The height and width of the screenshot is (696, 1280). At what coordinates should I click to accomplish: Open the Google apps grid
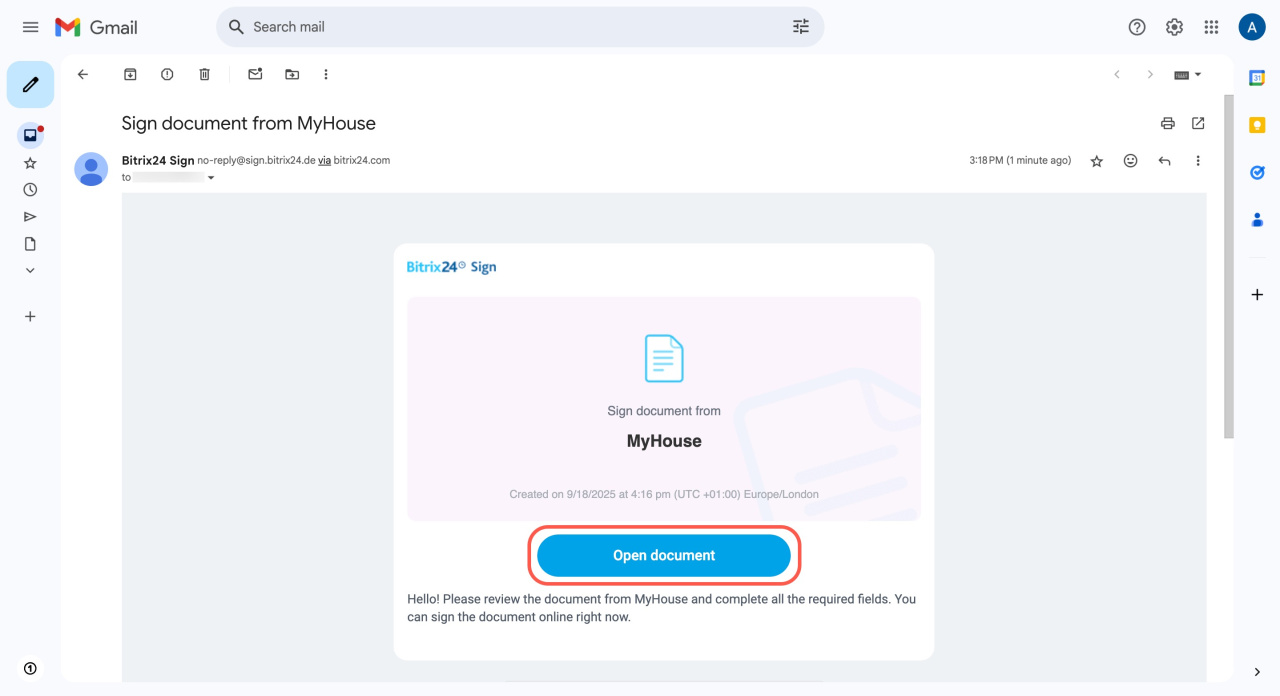click(x=1212, y=27)
